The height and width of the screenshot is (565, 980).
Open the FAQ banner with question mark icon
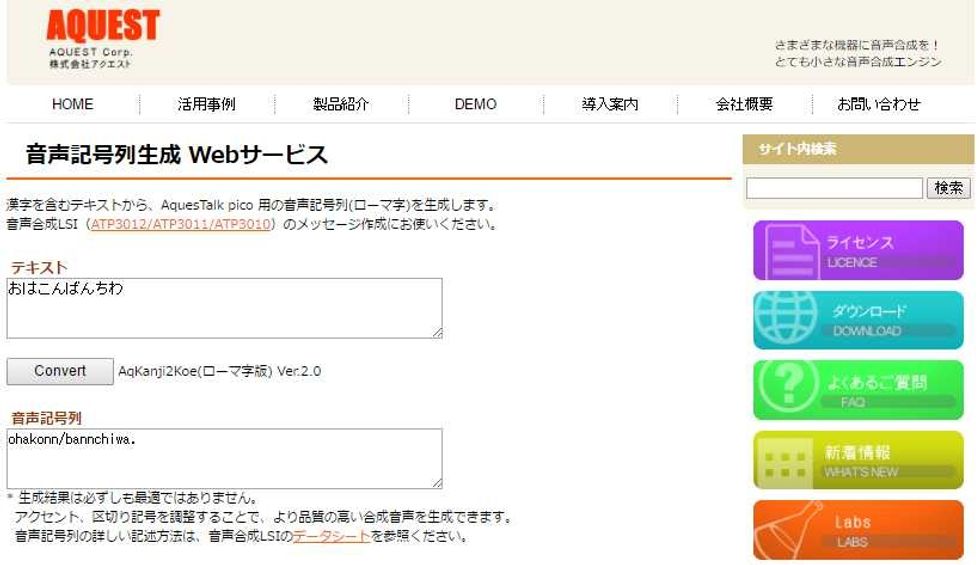[x=858, y=390]
